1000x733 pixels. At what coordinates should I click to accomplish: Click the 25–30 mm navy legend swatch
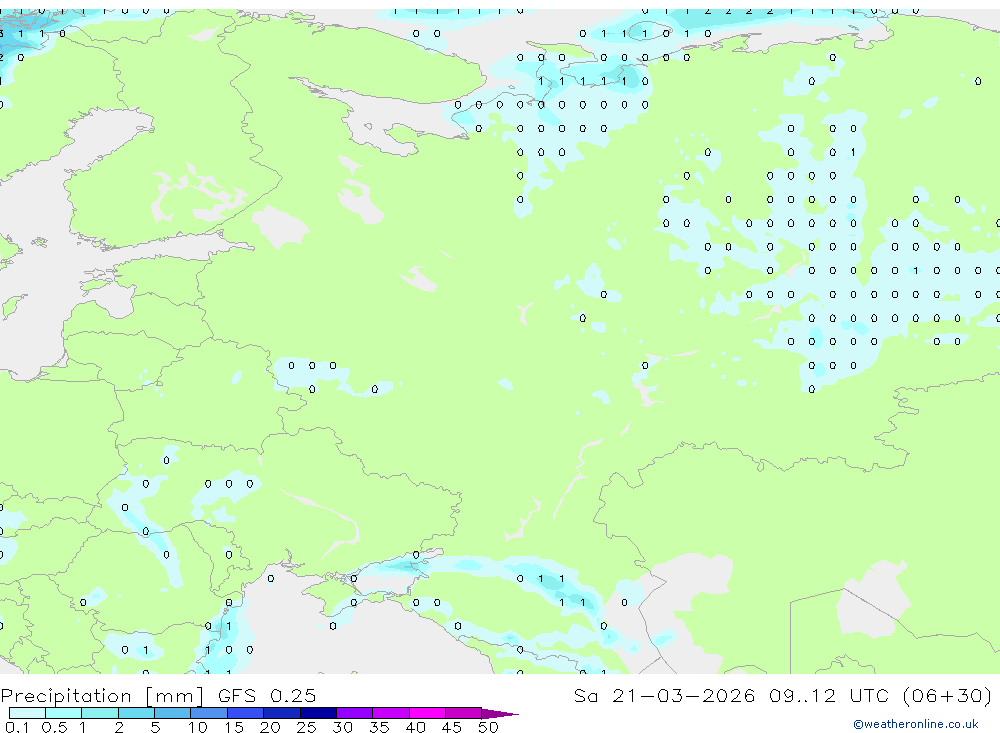pos(318,713)
